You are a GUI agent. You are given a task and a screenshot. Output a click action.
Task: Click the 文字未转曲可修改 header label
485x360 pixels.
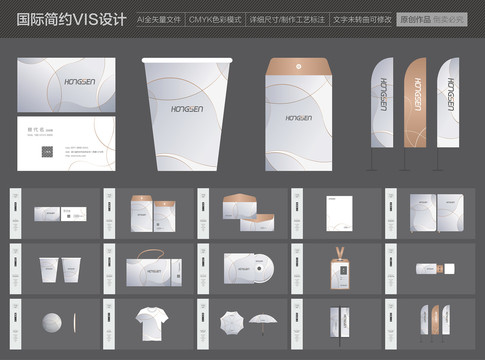coord(362,20)
